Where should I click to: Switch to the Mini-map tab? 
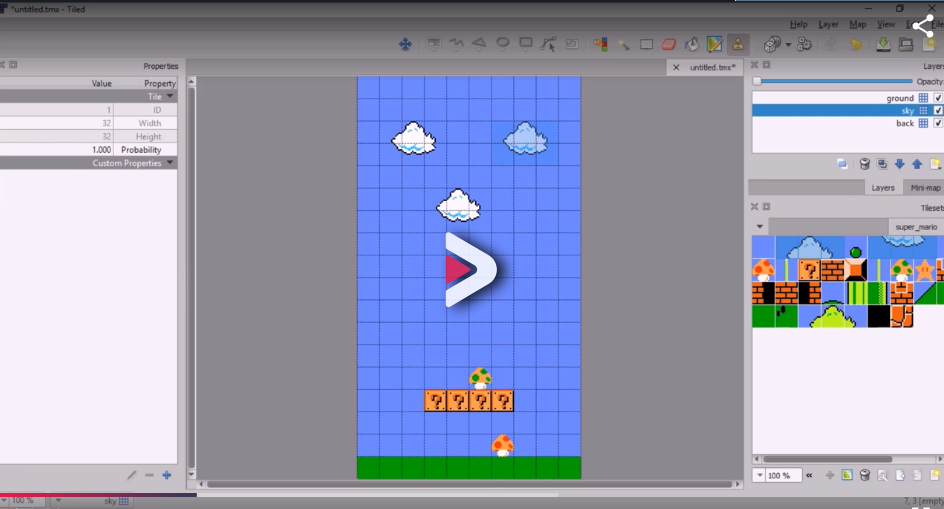tap(923, 187)
